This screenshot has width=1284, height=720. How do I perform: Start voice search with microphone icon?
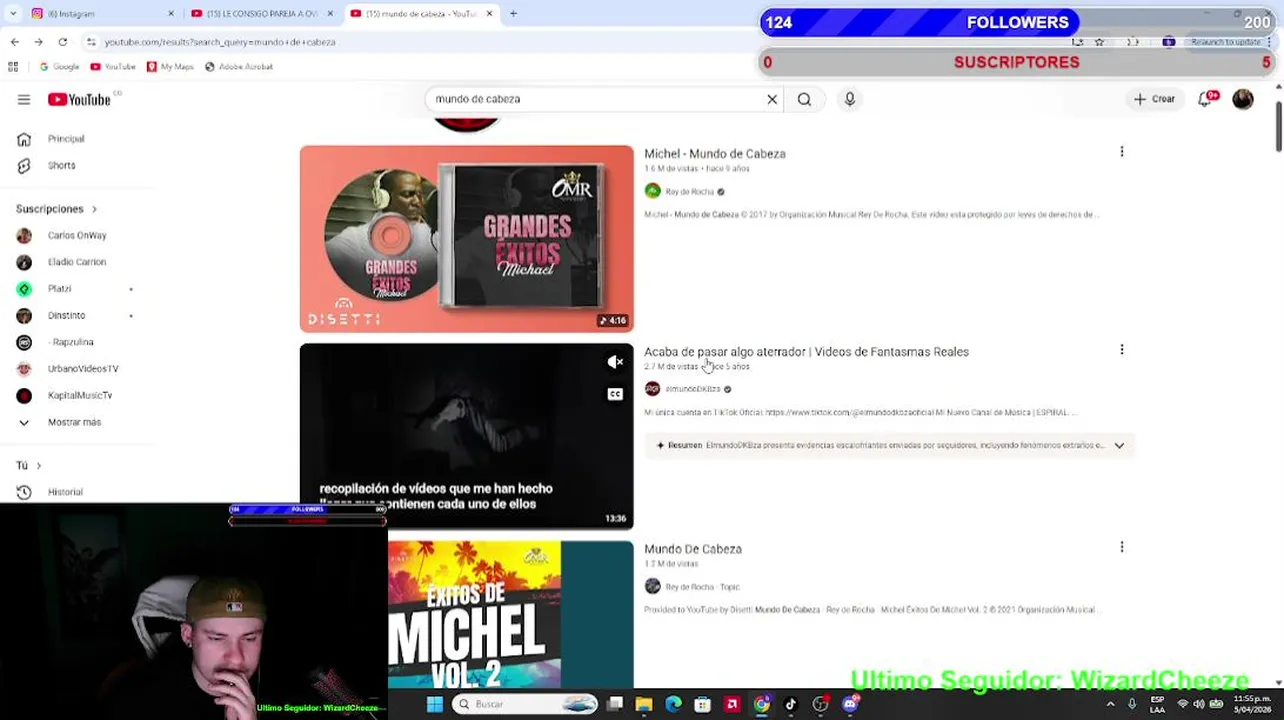[x=849, y=99]
